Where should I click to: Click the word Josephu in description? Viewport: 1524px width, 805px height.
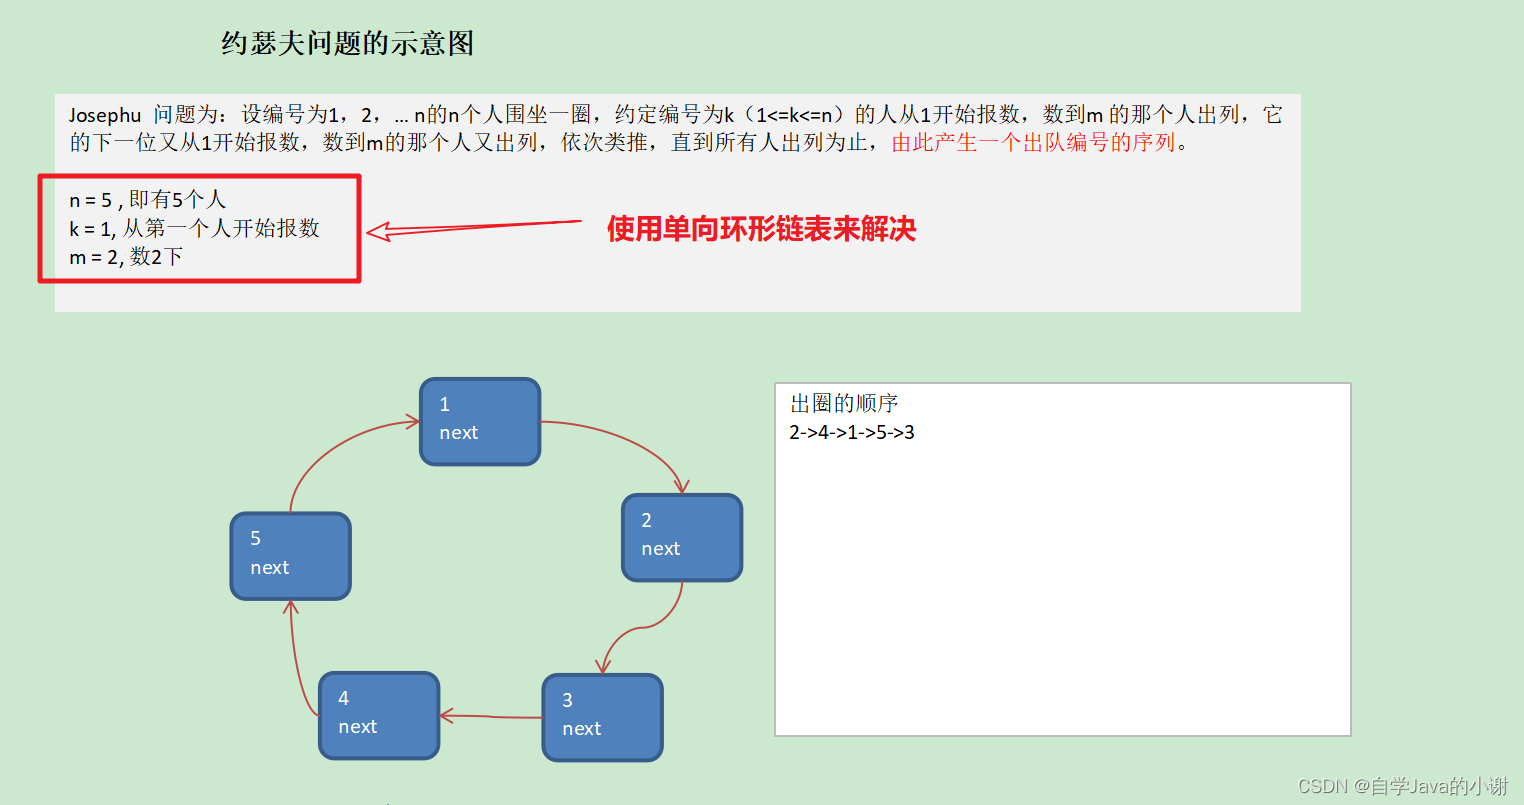coord(105,115)
